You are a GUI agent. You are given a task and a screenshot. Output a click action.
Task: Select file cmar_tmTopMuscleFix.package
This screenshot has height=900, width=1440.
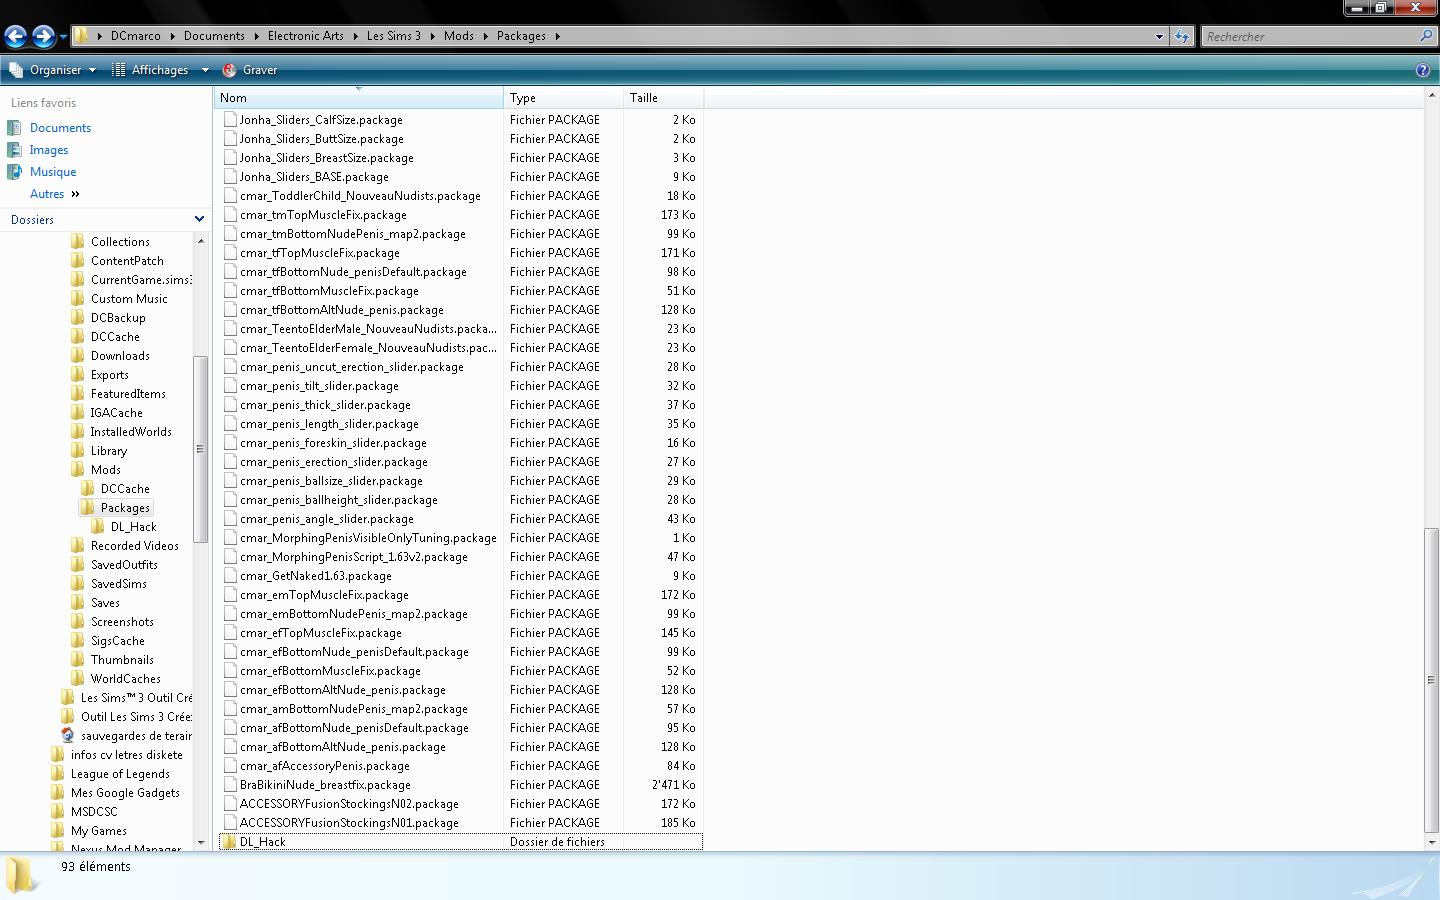tap(322, 215)
